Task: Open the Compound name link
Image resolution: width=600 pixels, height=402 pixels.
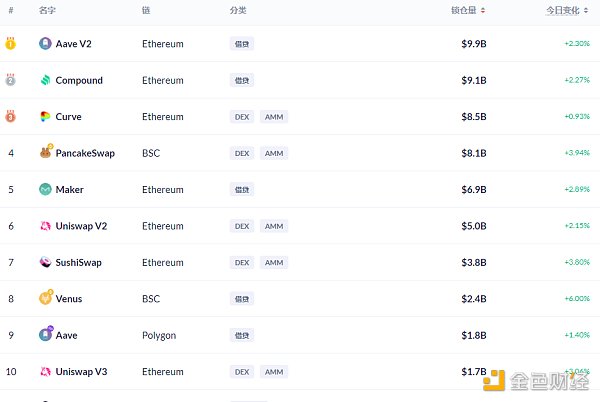Action: click(79, 80)
